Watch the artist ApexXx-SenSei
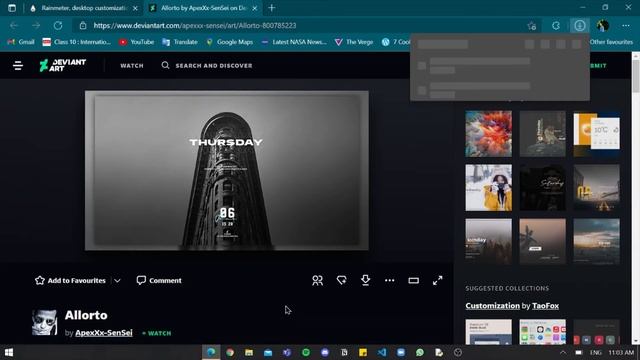Viewport: 640px width, 360px height. pos(157,333)
